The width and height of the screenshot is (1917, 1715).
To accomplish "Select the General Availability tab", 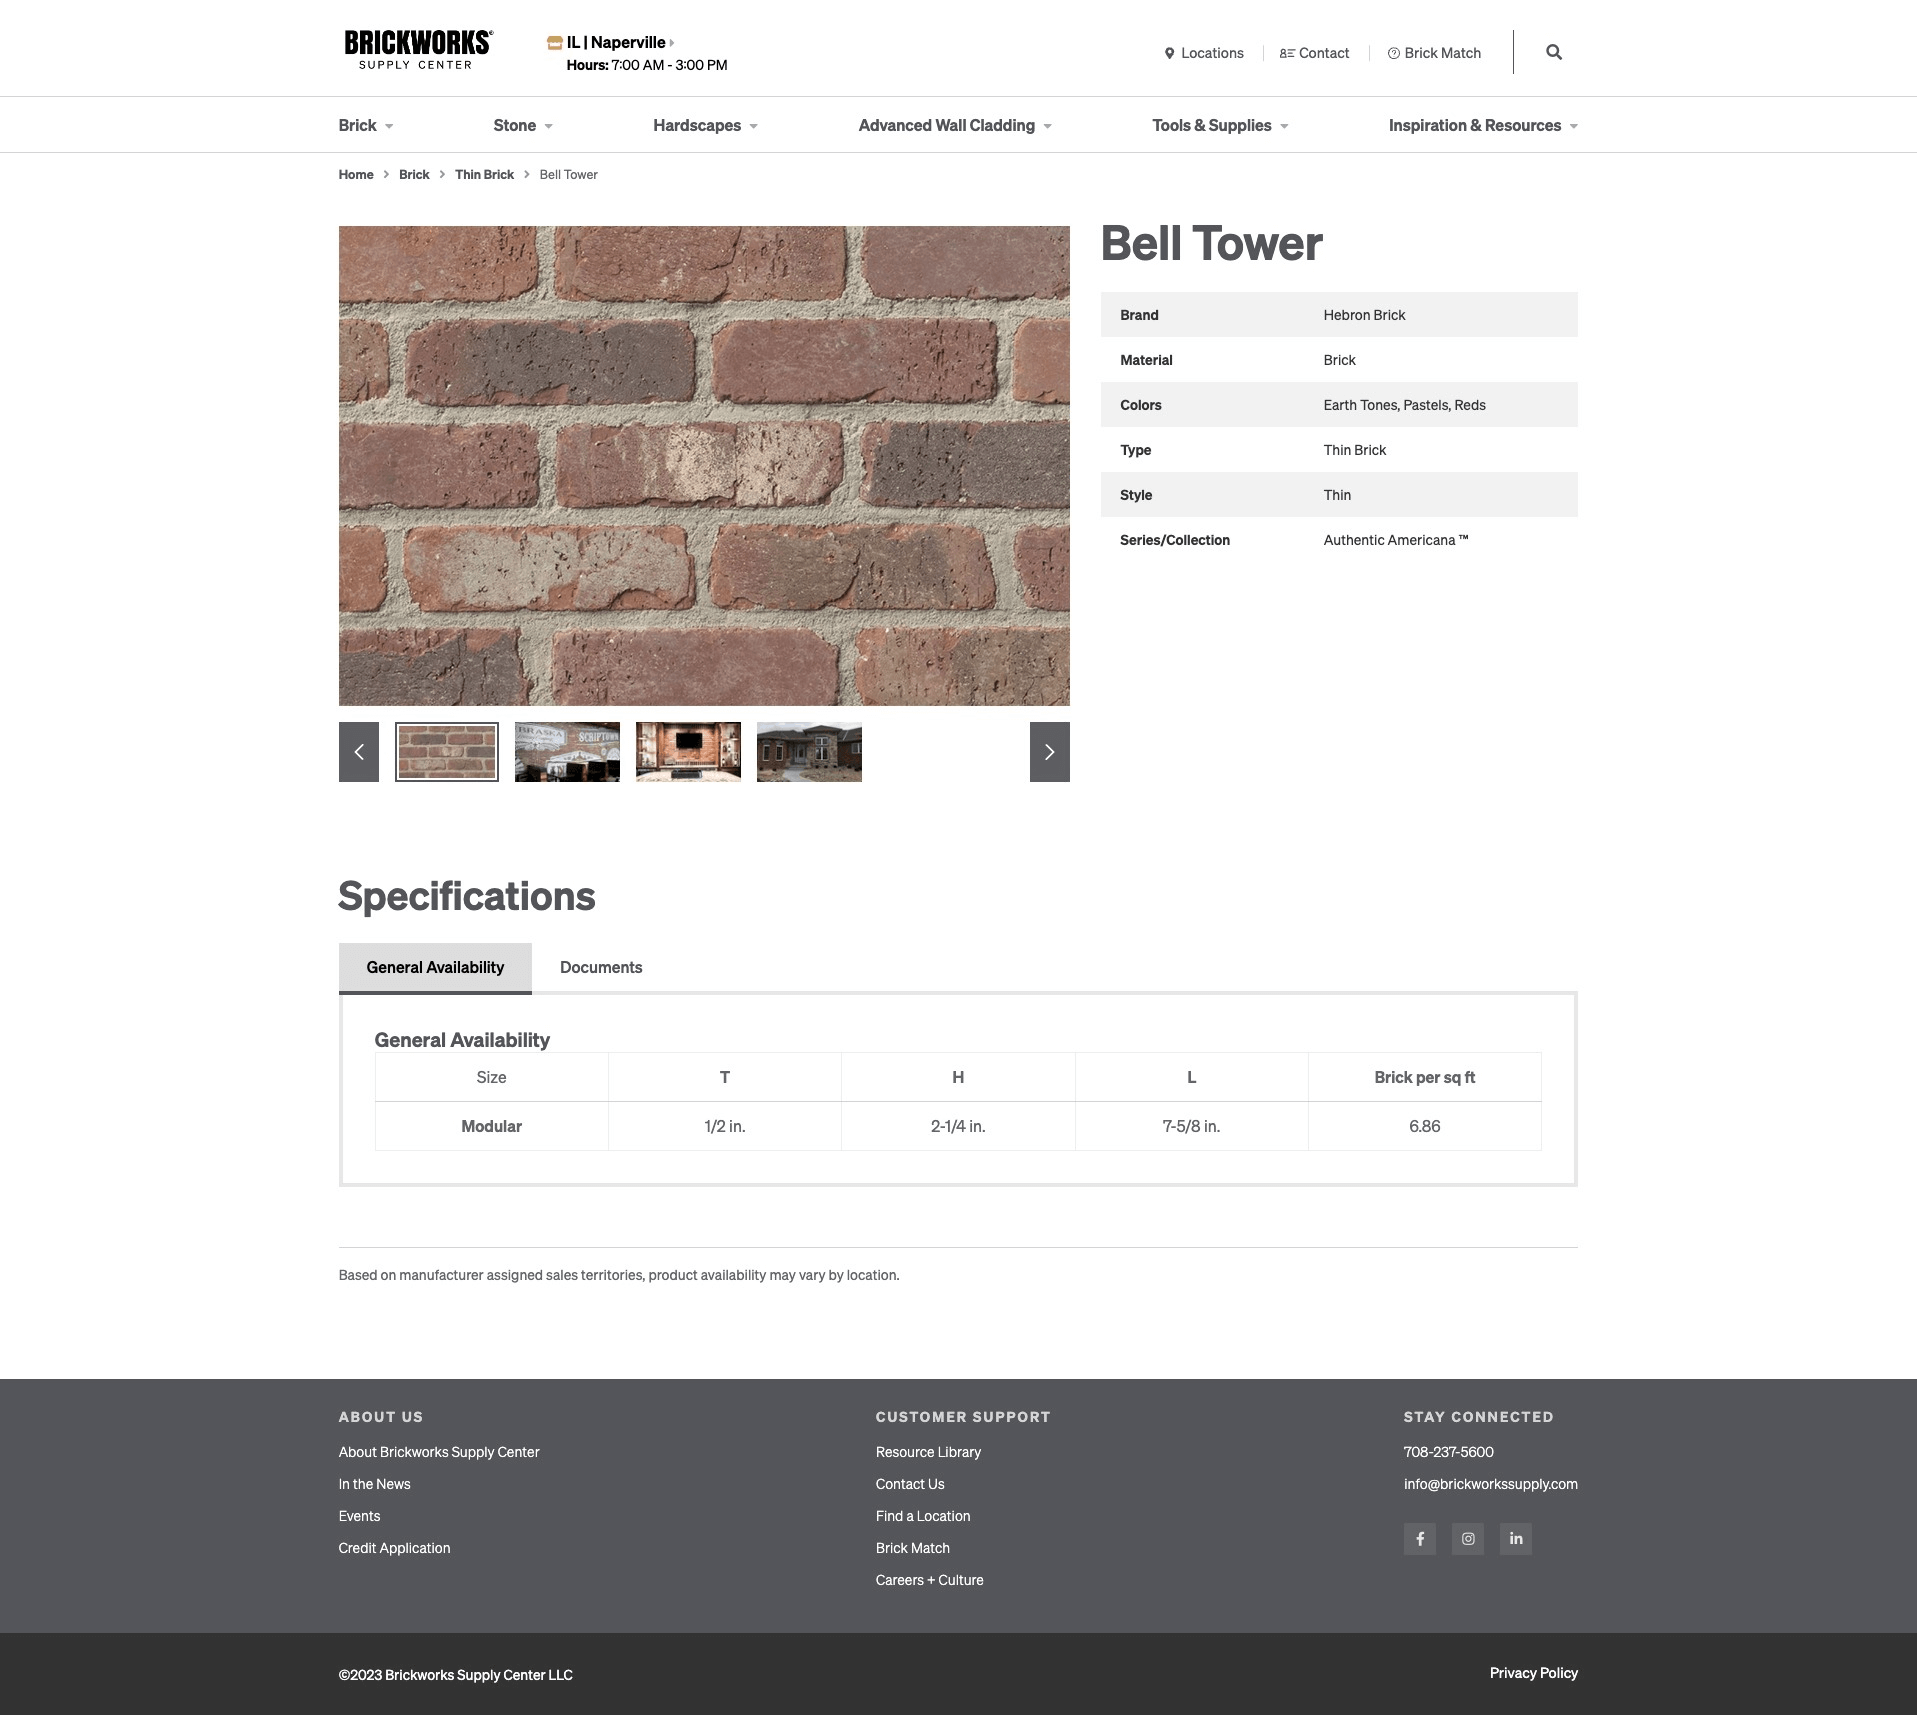I will [x=435, y=968].
